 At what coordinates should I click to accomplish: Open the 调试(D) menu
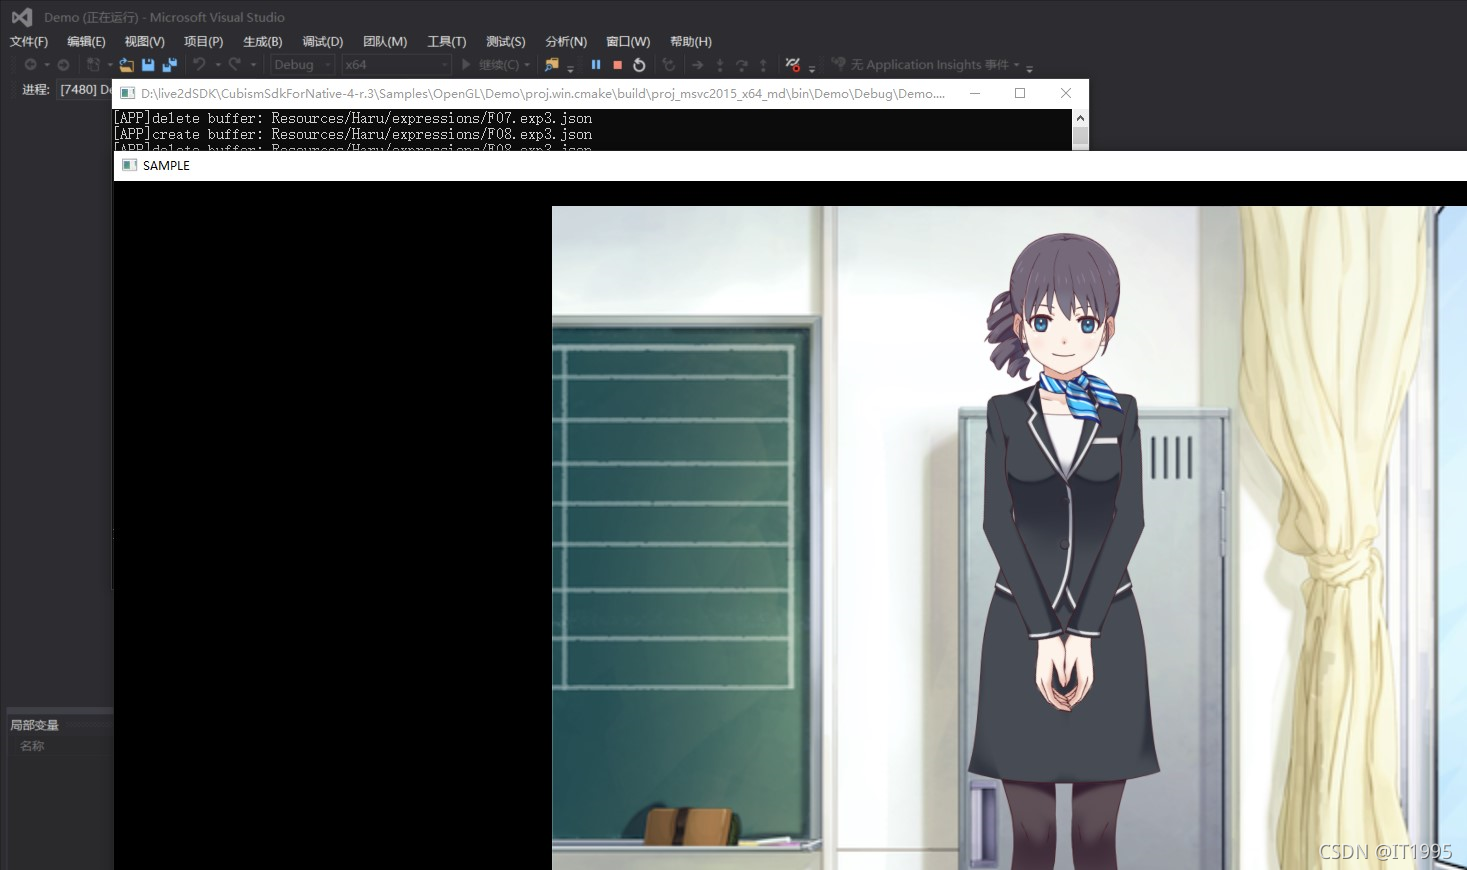click(x=323, y=41)
